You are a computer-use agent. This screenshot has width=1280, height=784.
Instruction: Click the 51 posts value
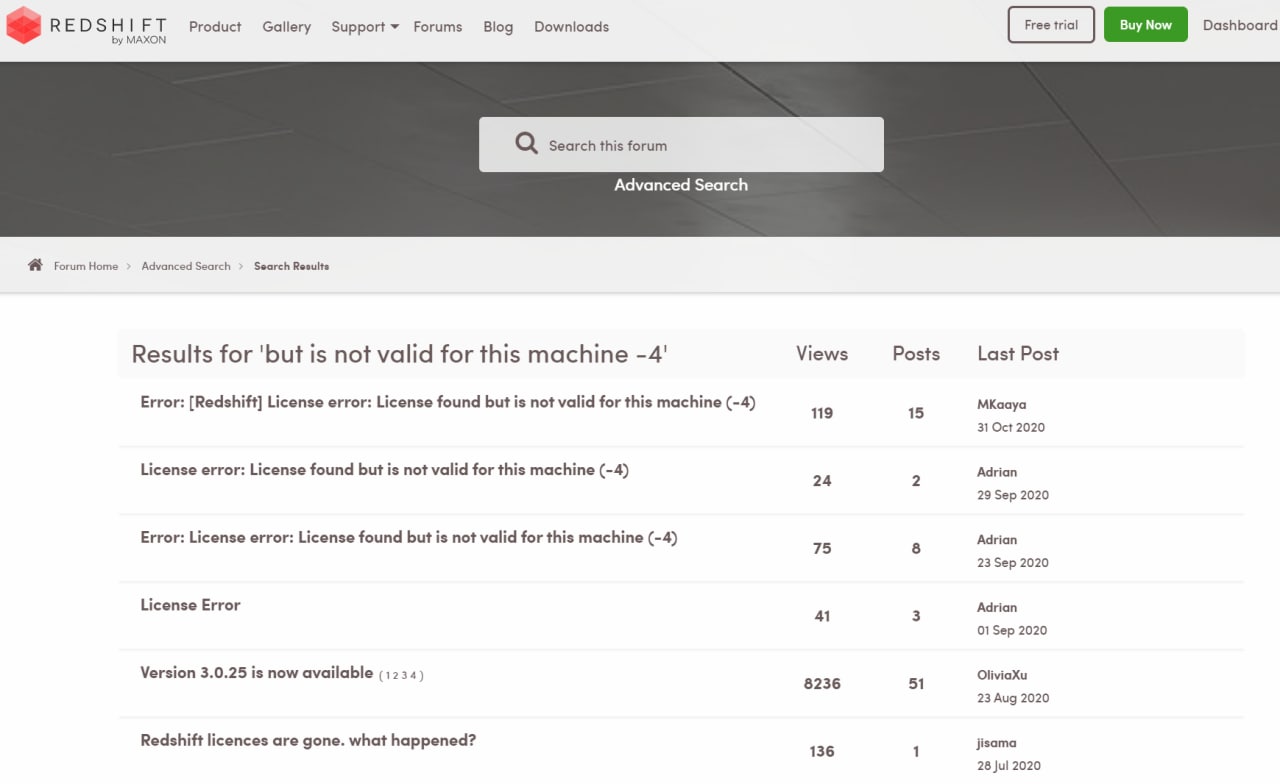(x=916, y=684)
